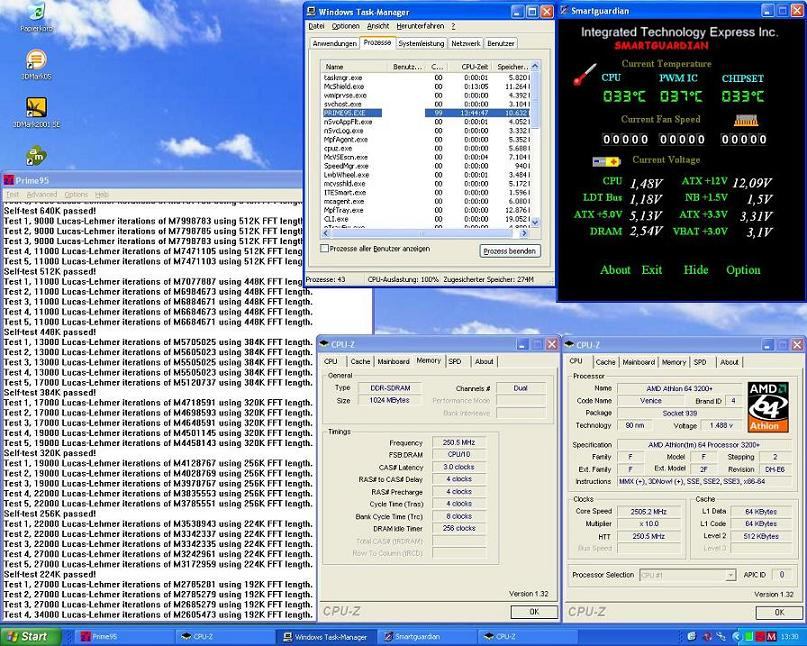The height and width of the screenshot is (646, 807).
Task: Open the Optionen menu in Task-Manager
Action: coord(345,26)
